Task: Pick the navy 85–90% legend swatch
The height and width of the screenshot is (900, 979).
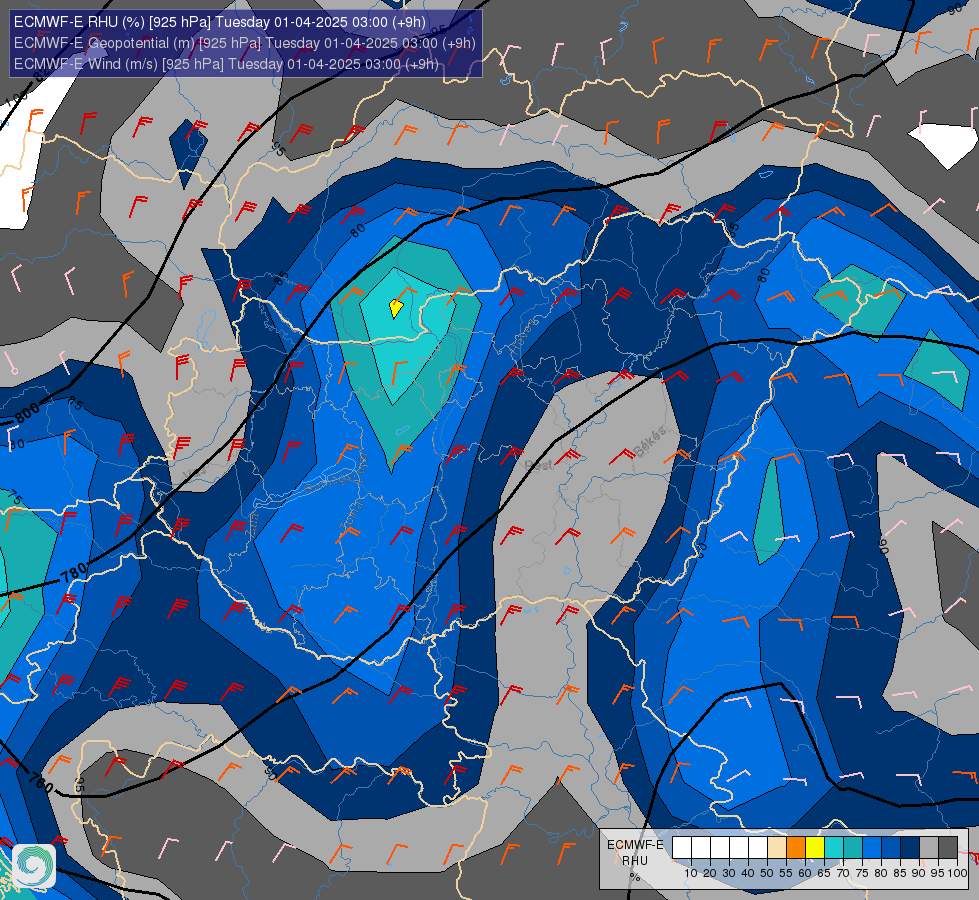Action: (x=910, y=848)
